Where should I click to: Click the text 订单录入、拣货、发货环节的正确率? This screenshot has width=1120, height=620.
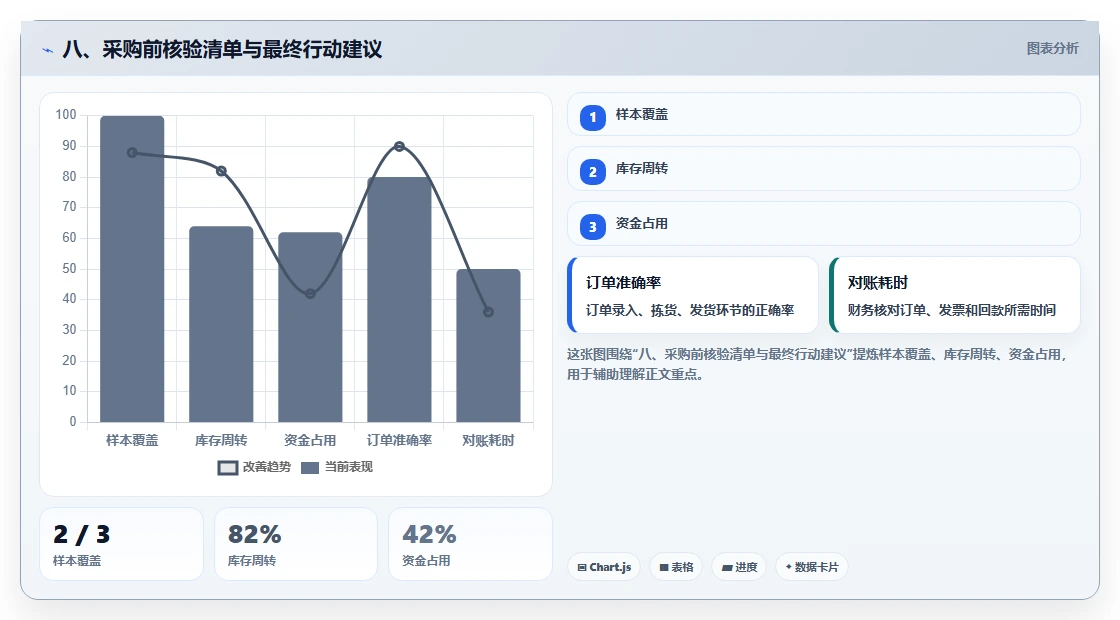[690, 310]
